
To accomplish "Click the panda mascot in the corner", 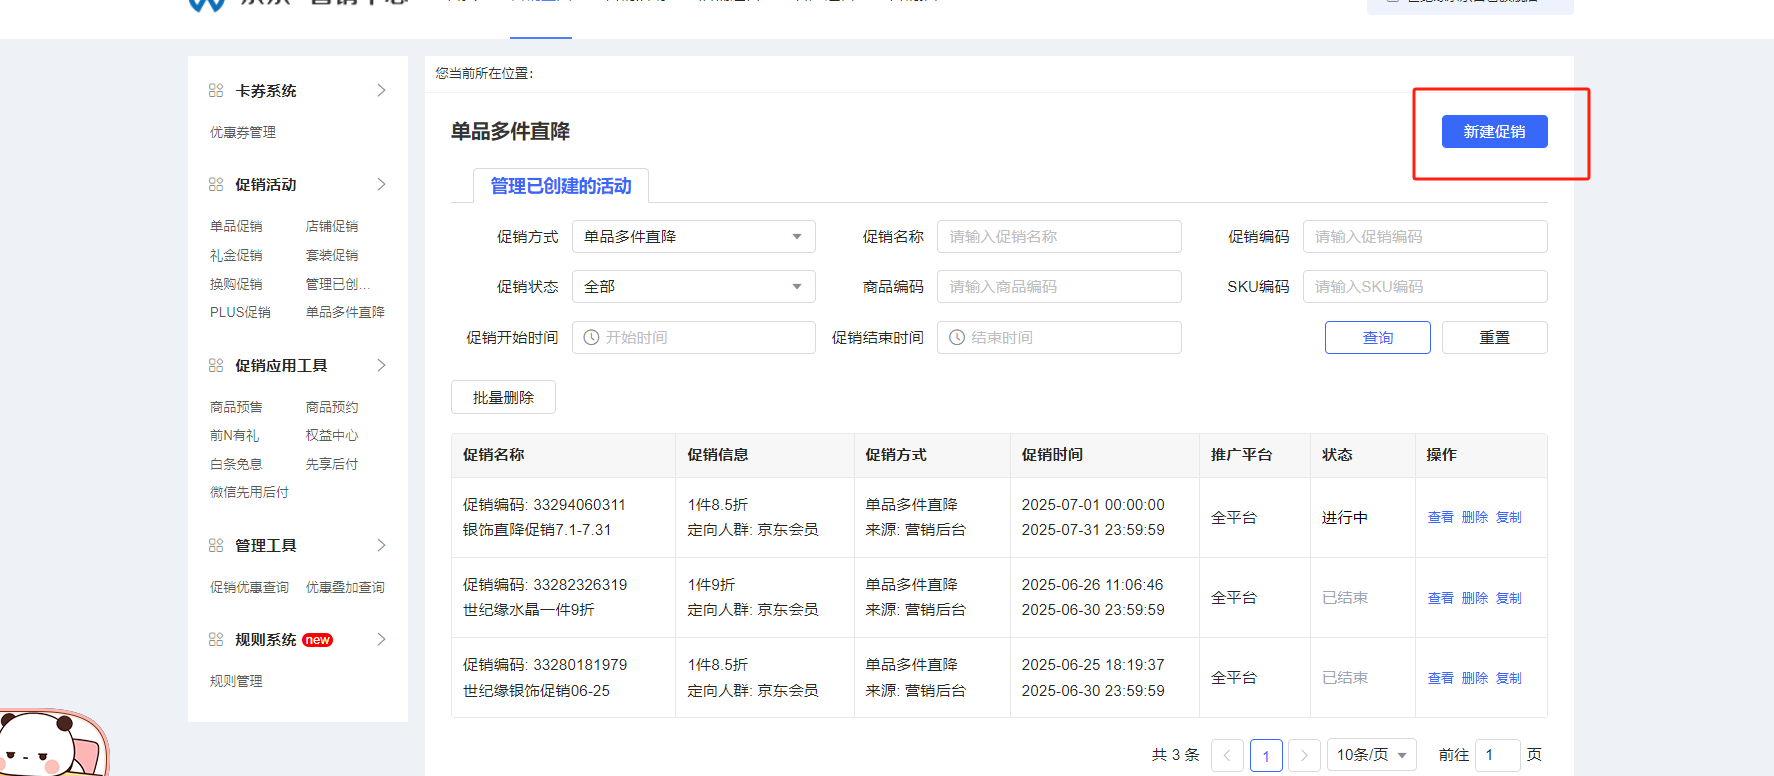I will pyautogui.click(x=50, y=745).
